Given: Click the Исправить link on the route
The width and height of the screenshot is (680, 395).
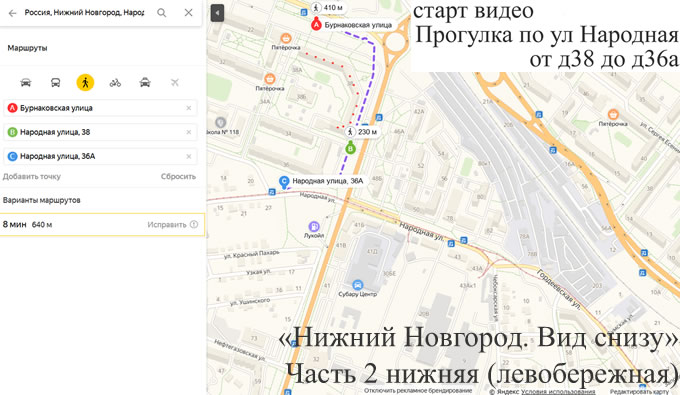Looking at the screenshot, I should 167,225.
